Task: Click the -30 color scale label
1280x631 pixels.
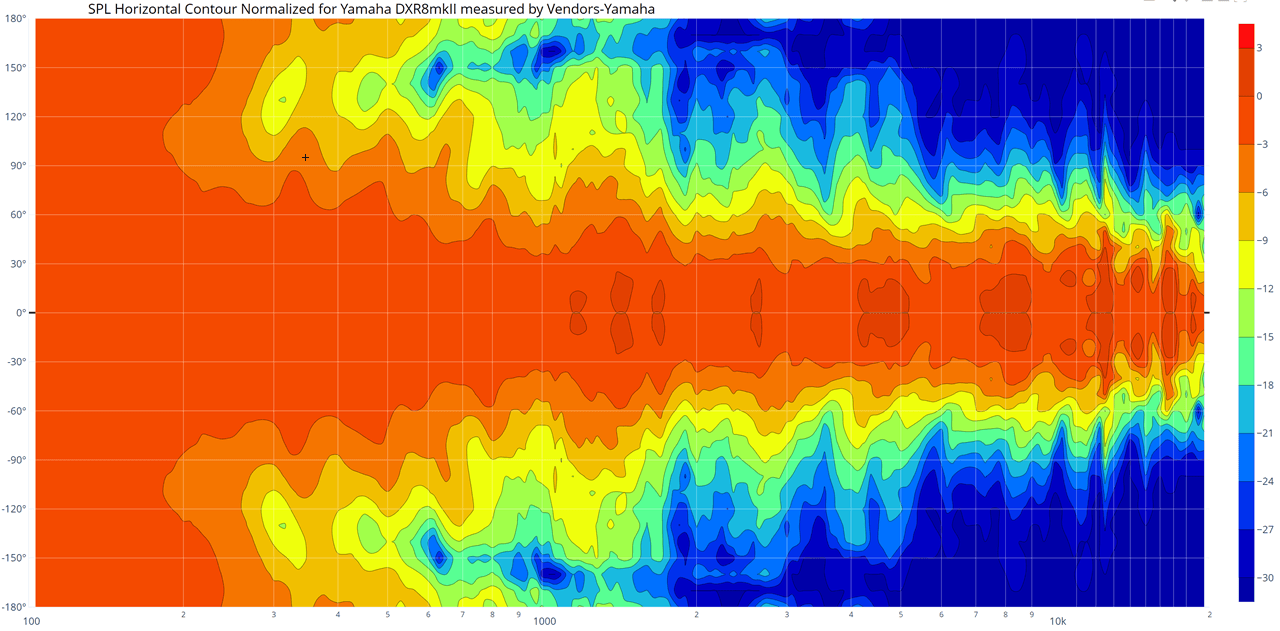Action: point(1266,578)
